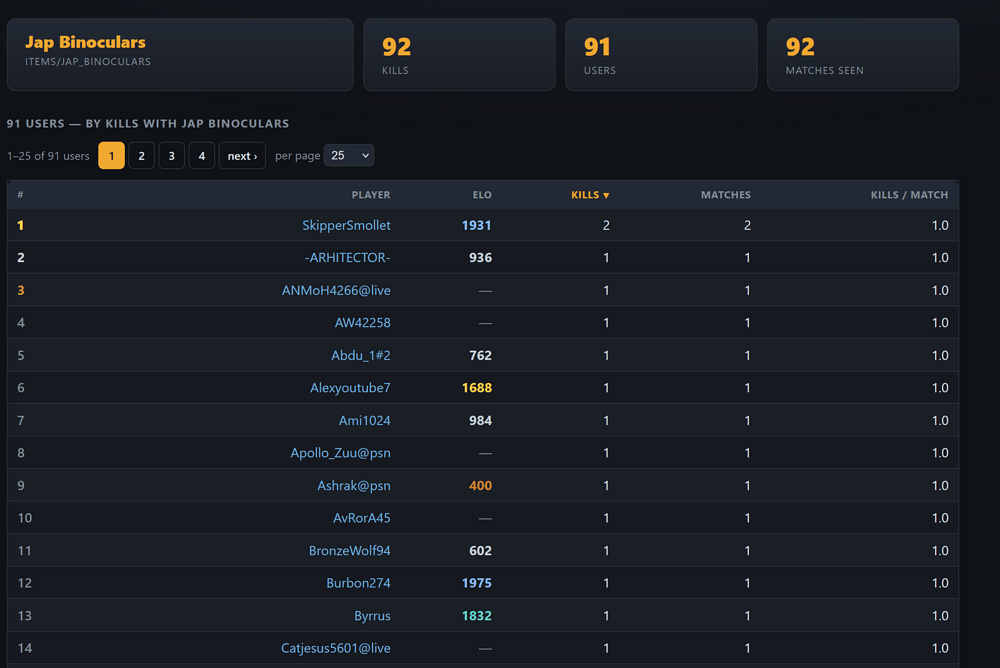Open SkipperSmollet player profile

point(346,225)
